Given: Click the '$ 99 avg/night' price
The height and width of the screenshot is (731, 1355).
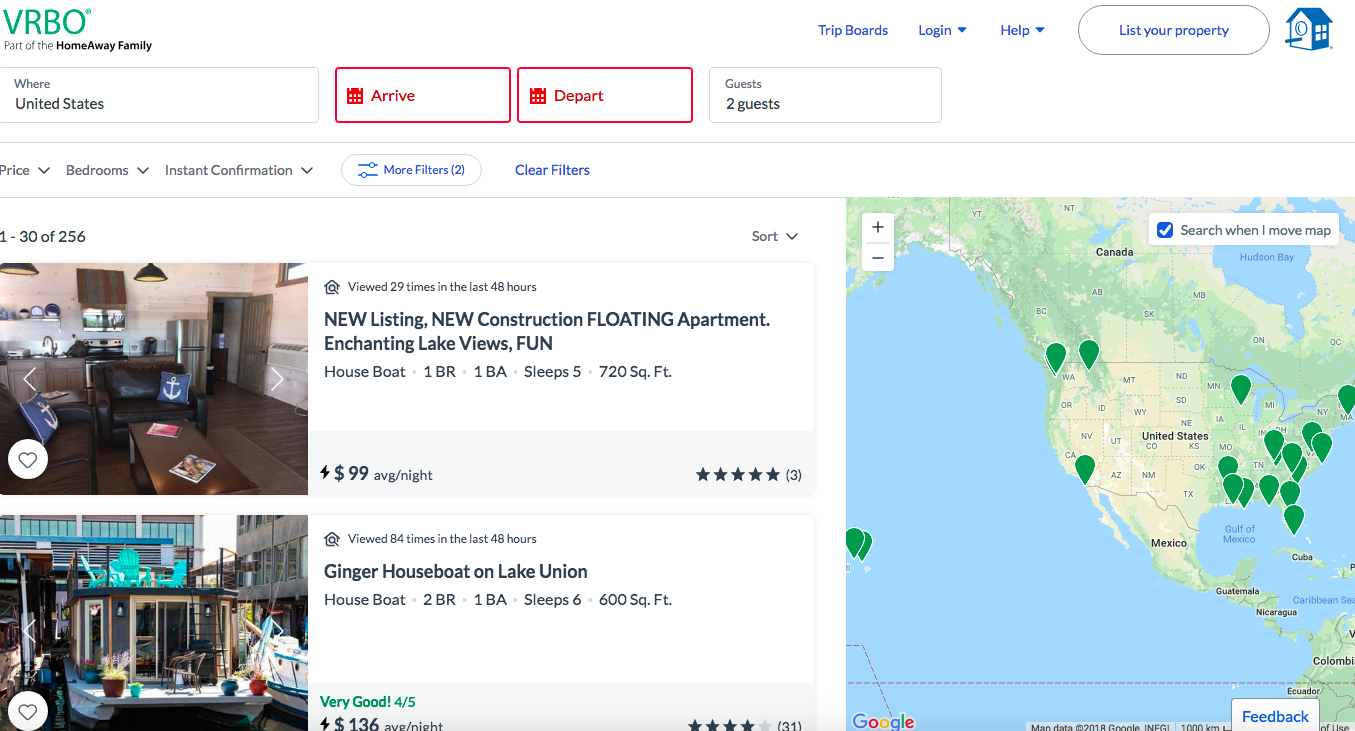Looking at the screenshot, I should 383,473.
